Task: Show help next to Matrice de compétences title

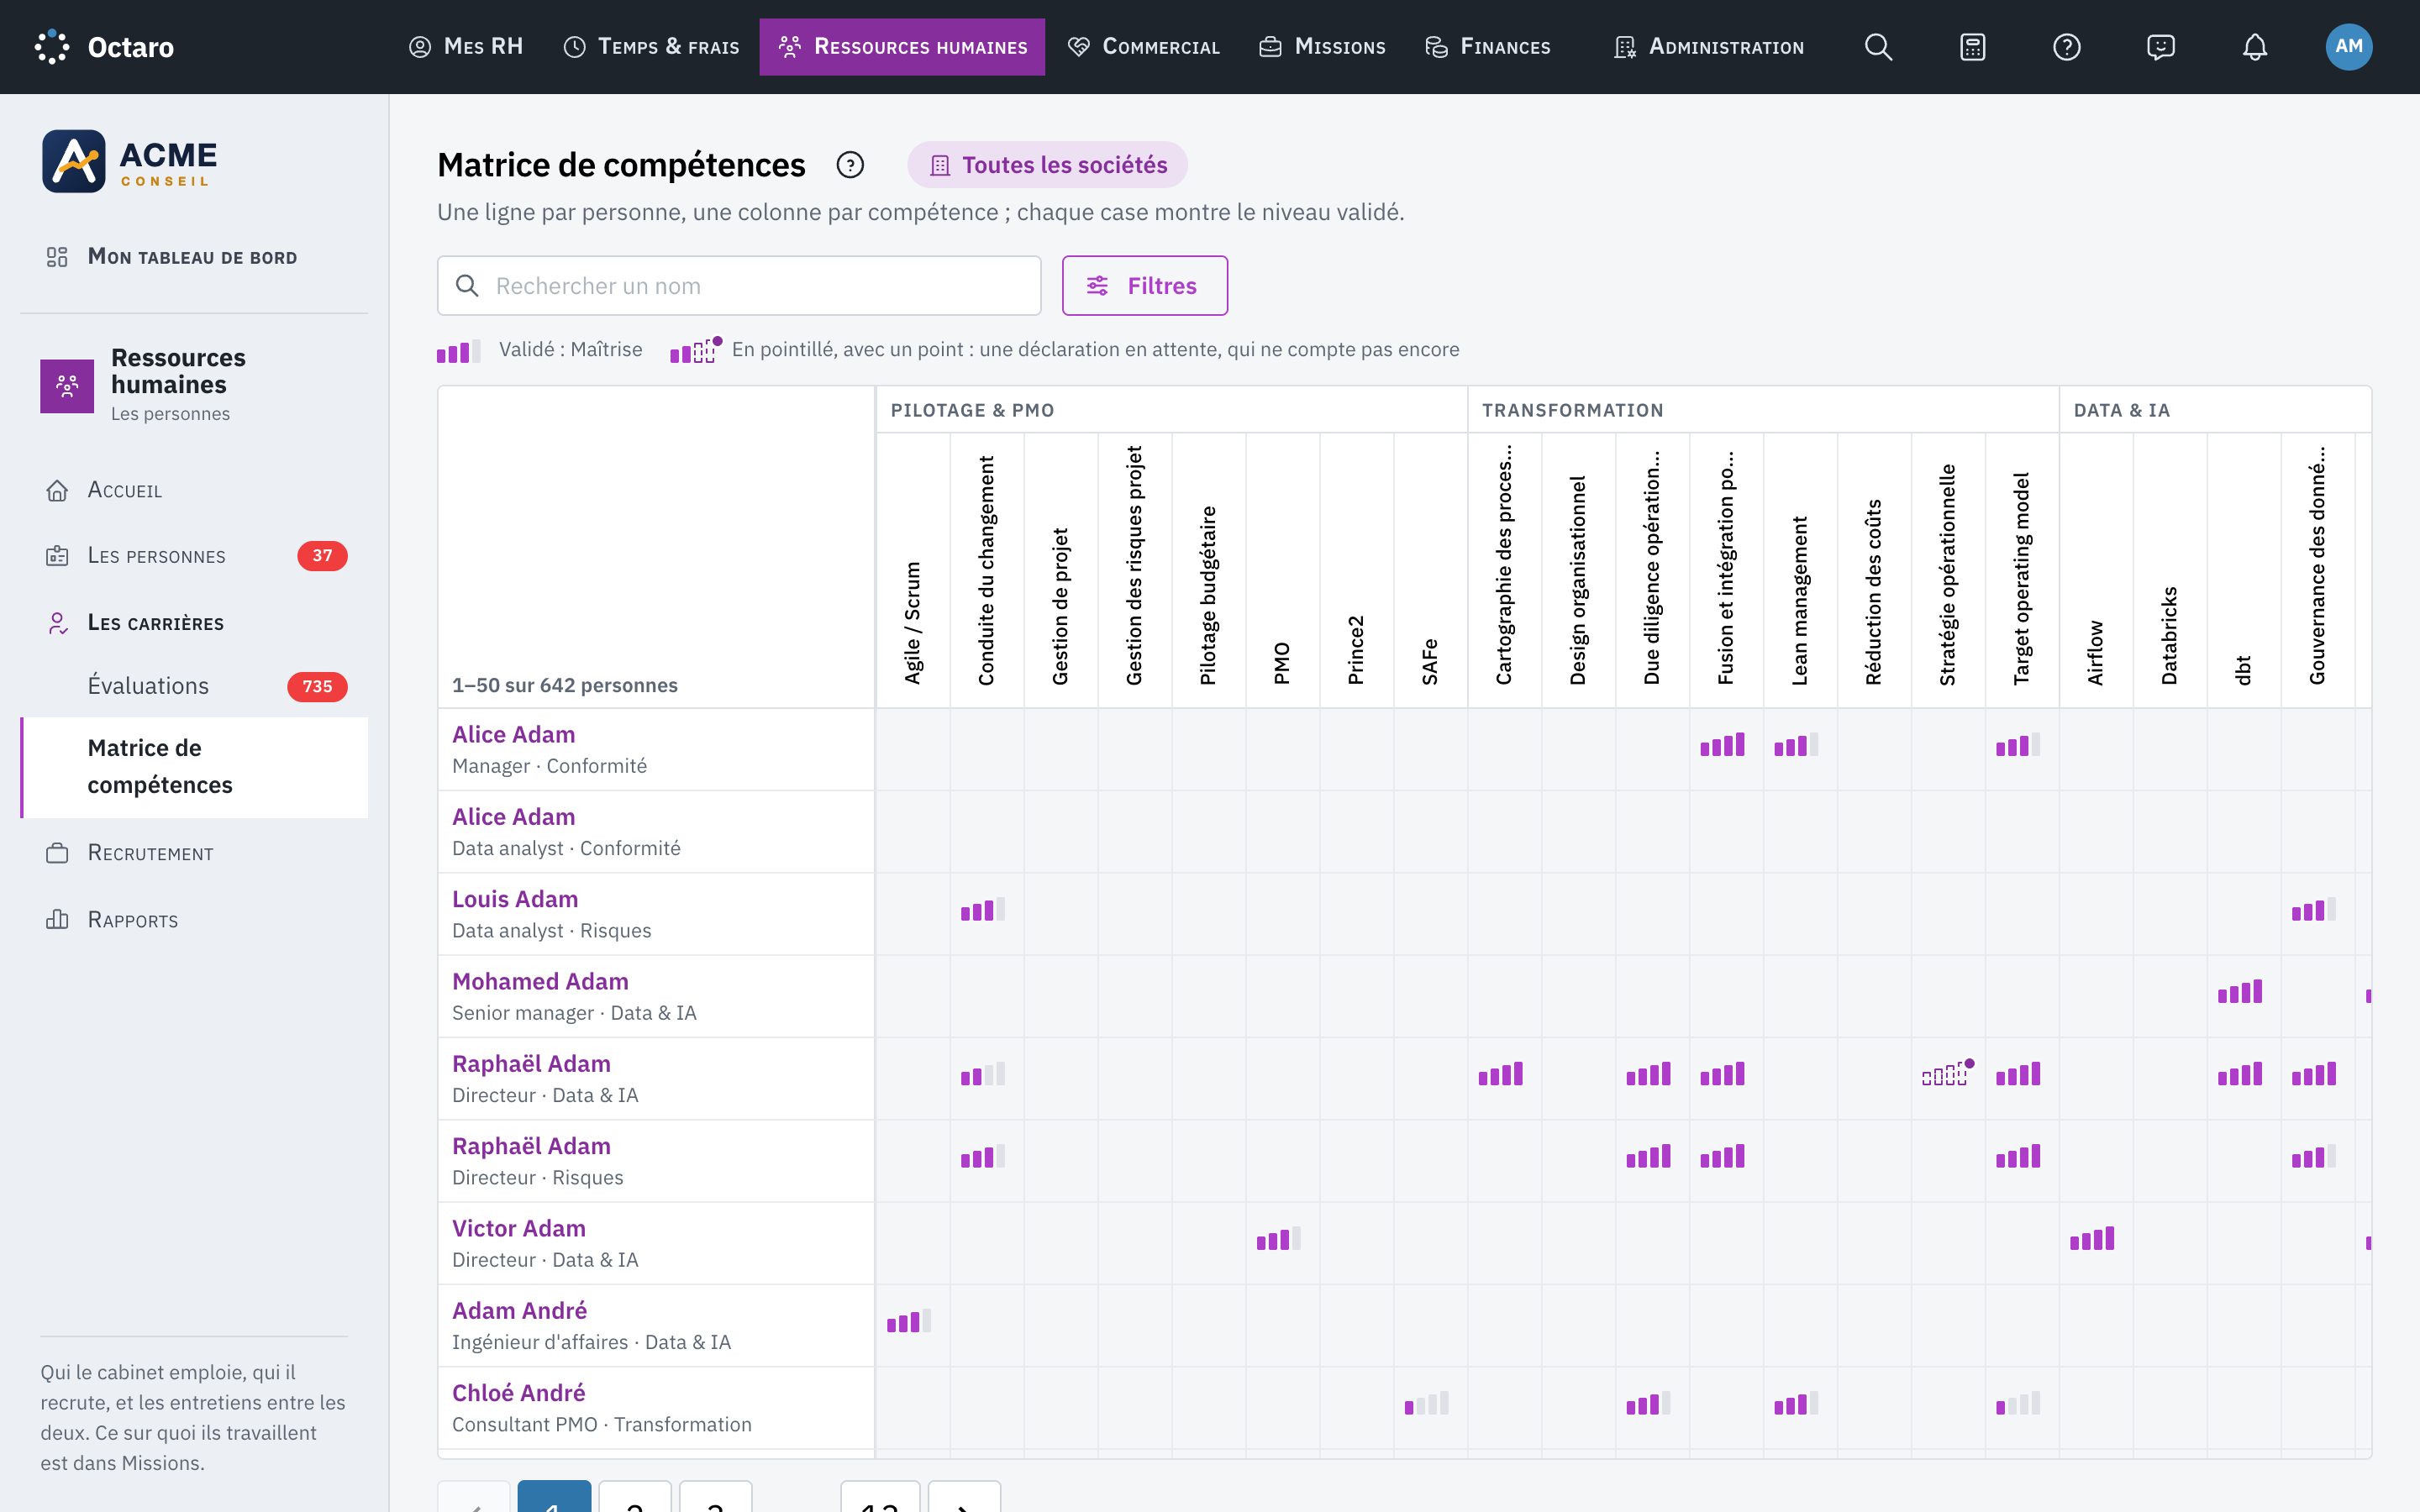Action: point(850,165)
